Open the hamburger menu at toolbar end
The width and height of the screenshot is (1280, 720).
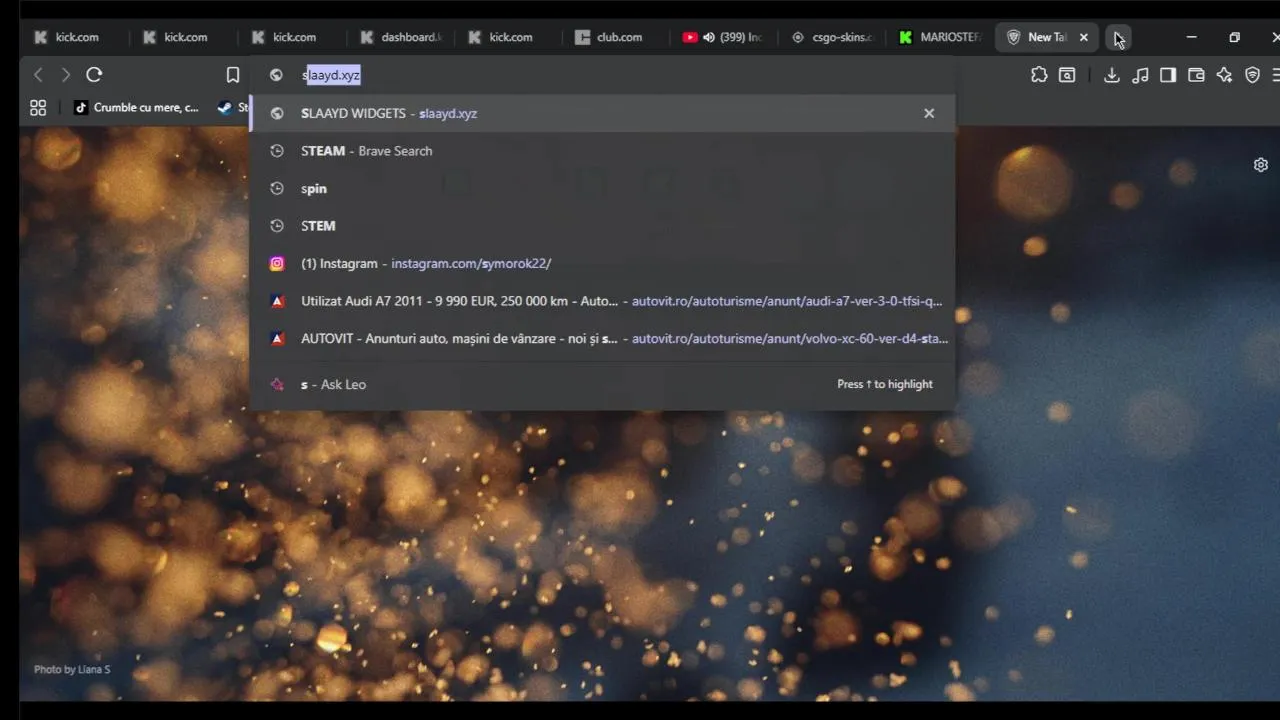[x=1275, y=75]
